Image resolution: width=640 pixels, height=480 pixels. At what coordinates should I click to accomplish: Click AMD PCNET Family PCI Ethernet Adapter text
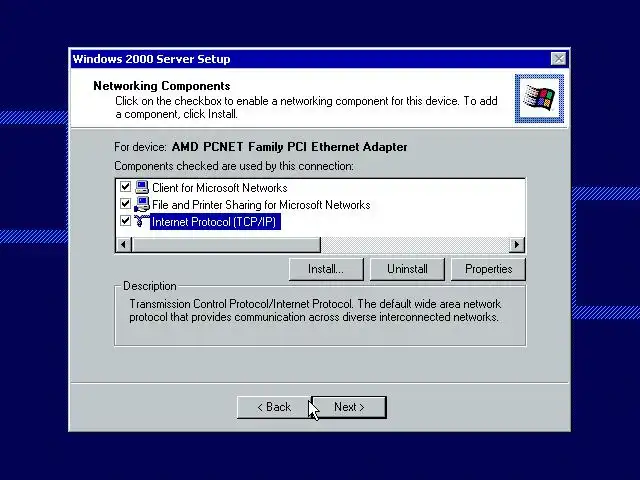pos(289,147)
